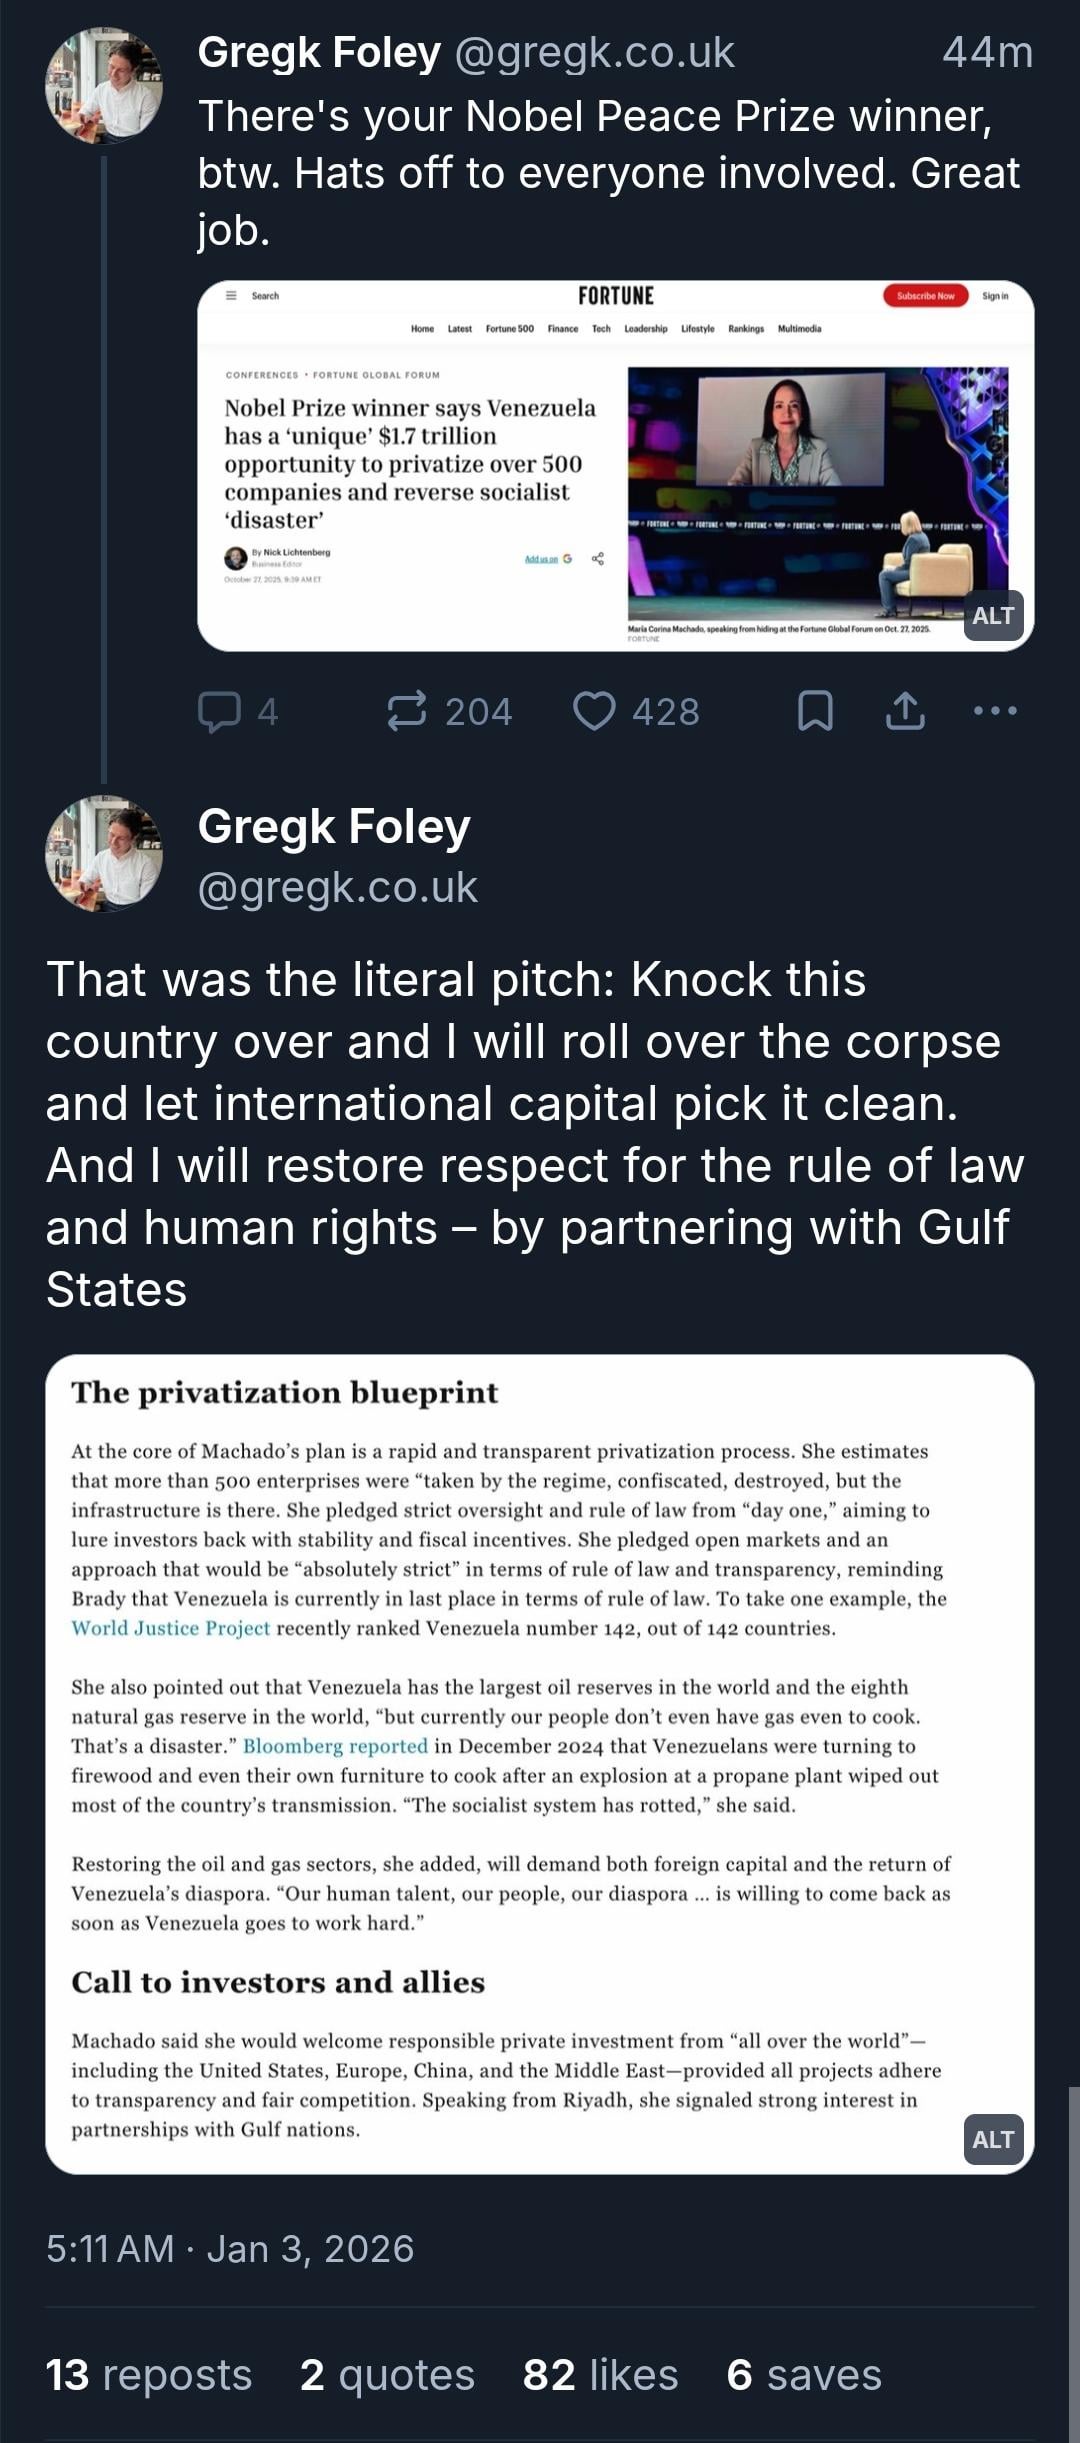Tap the share upload icon
Viewport: 1080px width, 2443px height.
[905, 711]
